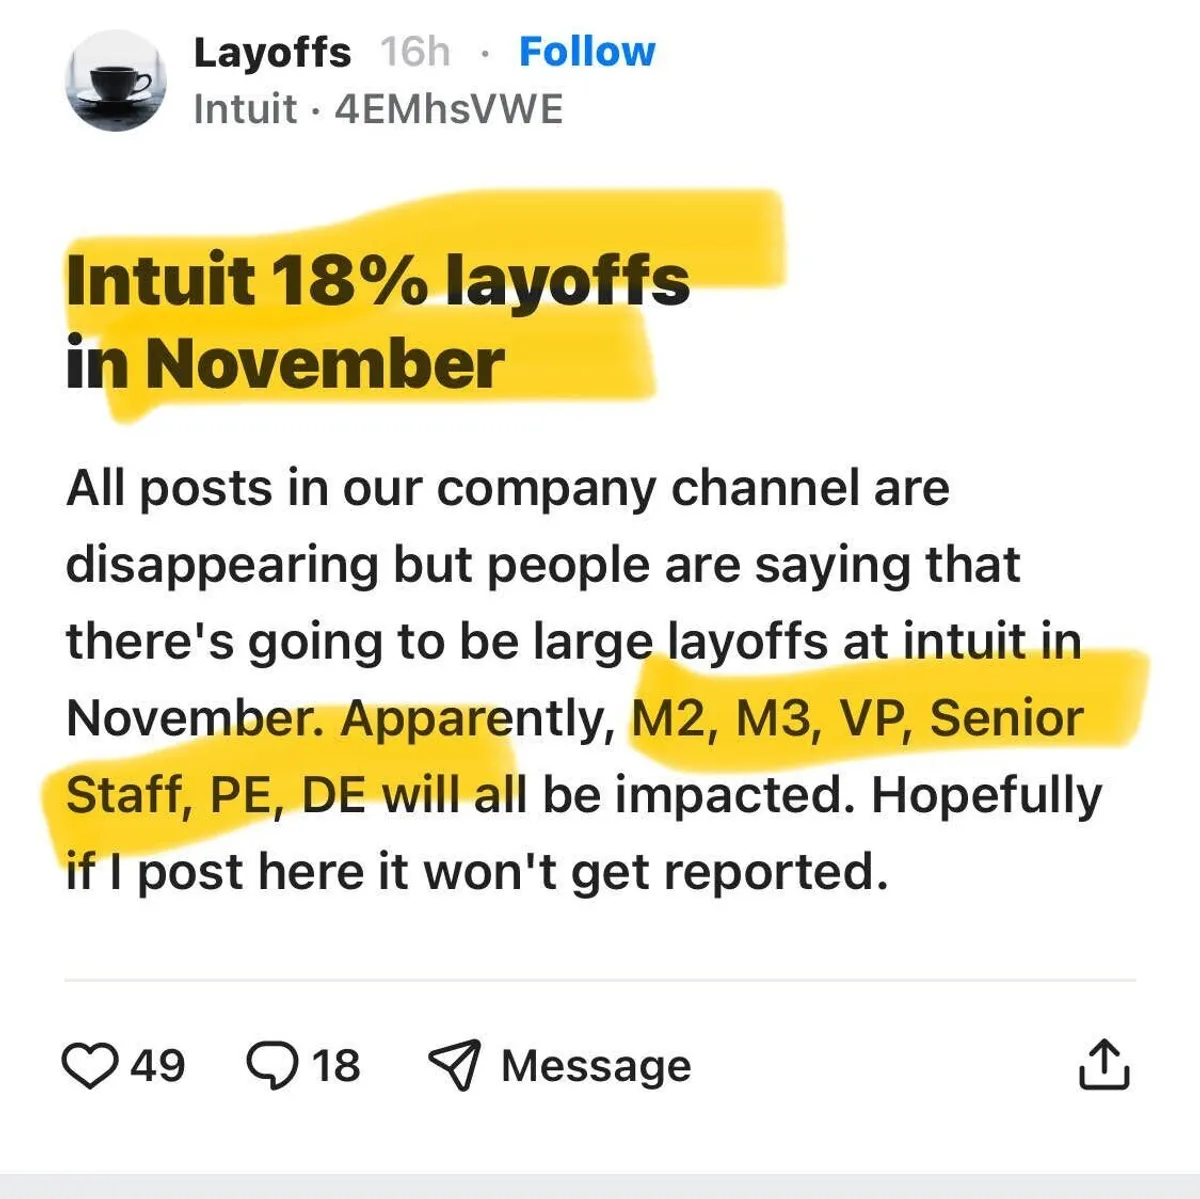Click the 16h post timestamp
The height and width of the screenshot is (1199, 1200).
click(x=415, y=52)
